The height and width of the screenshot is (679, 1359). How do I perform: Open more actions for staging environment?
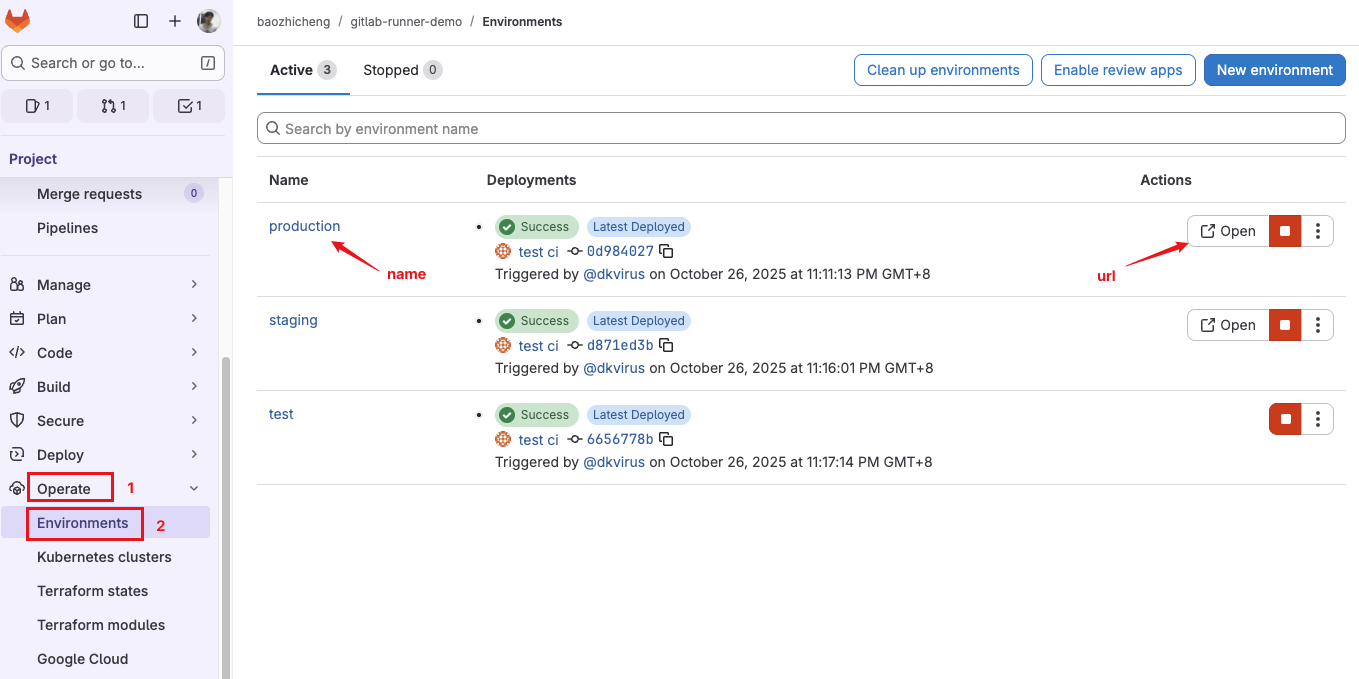(1318, 325)
